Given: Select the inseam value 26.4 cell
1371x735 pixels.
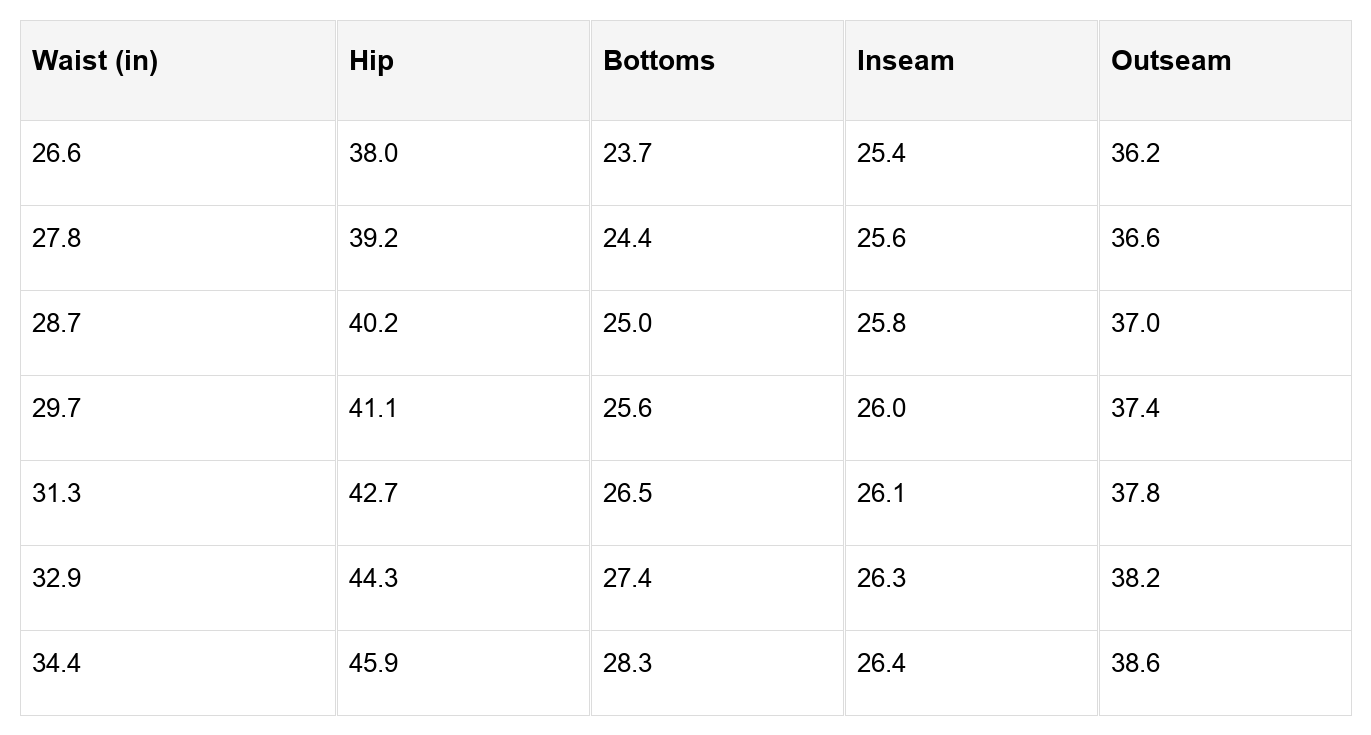Looking at the screenshot, I should point(882,664).
